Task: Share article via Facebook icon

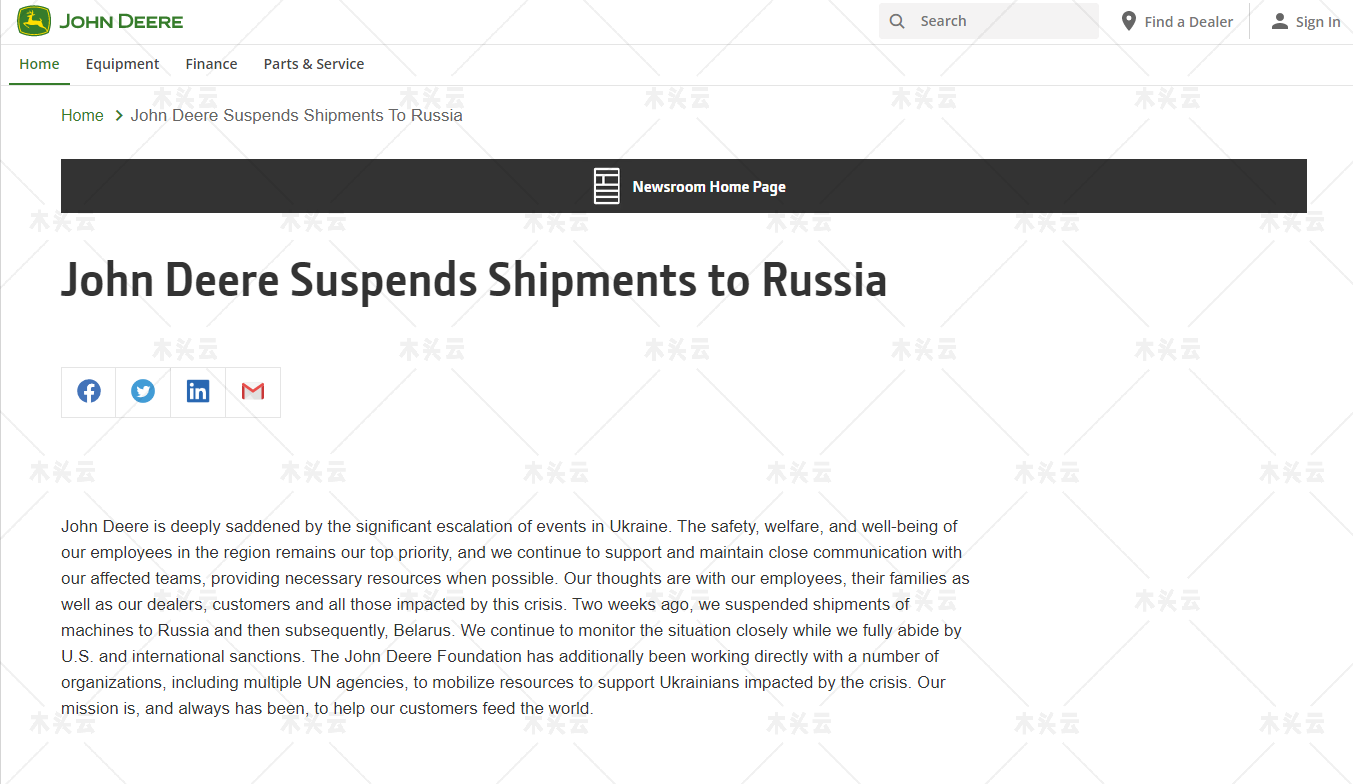Action: [x=89, y=391]
